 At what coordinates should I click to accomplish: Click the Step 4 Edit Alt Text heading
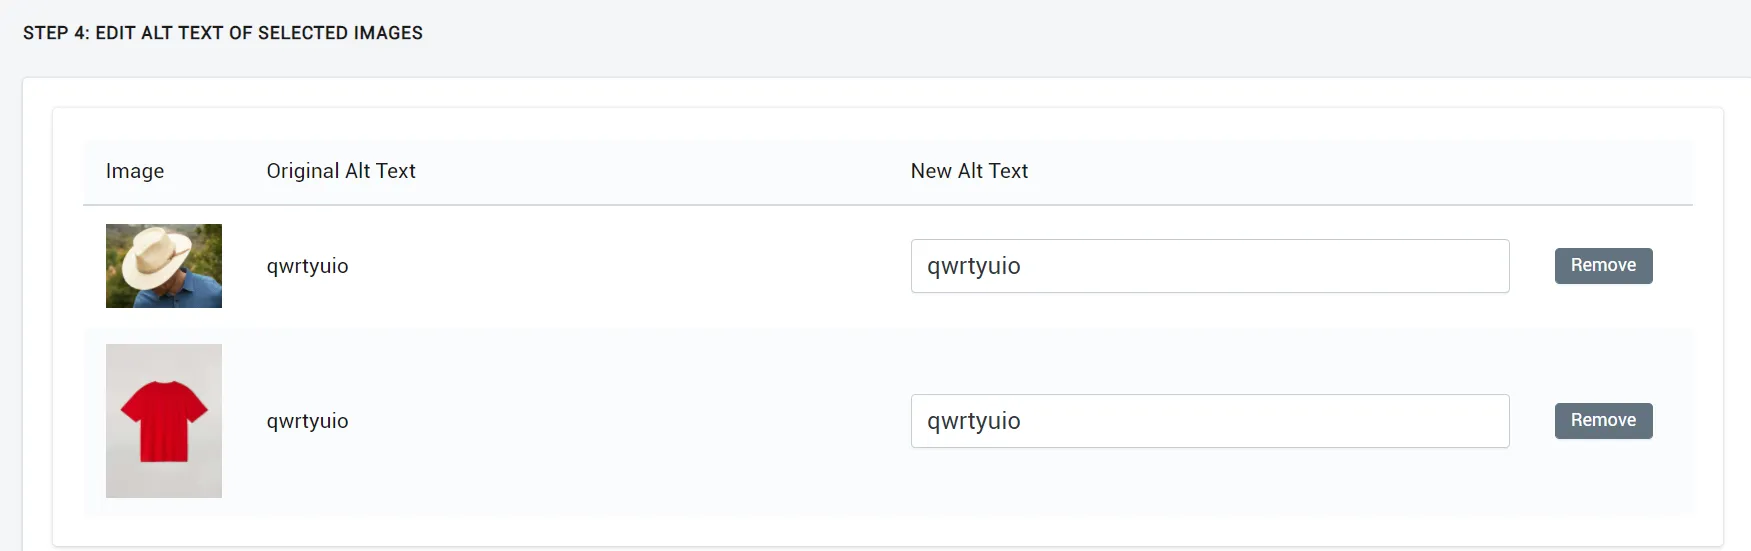pos(223,33)
